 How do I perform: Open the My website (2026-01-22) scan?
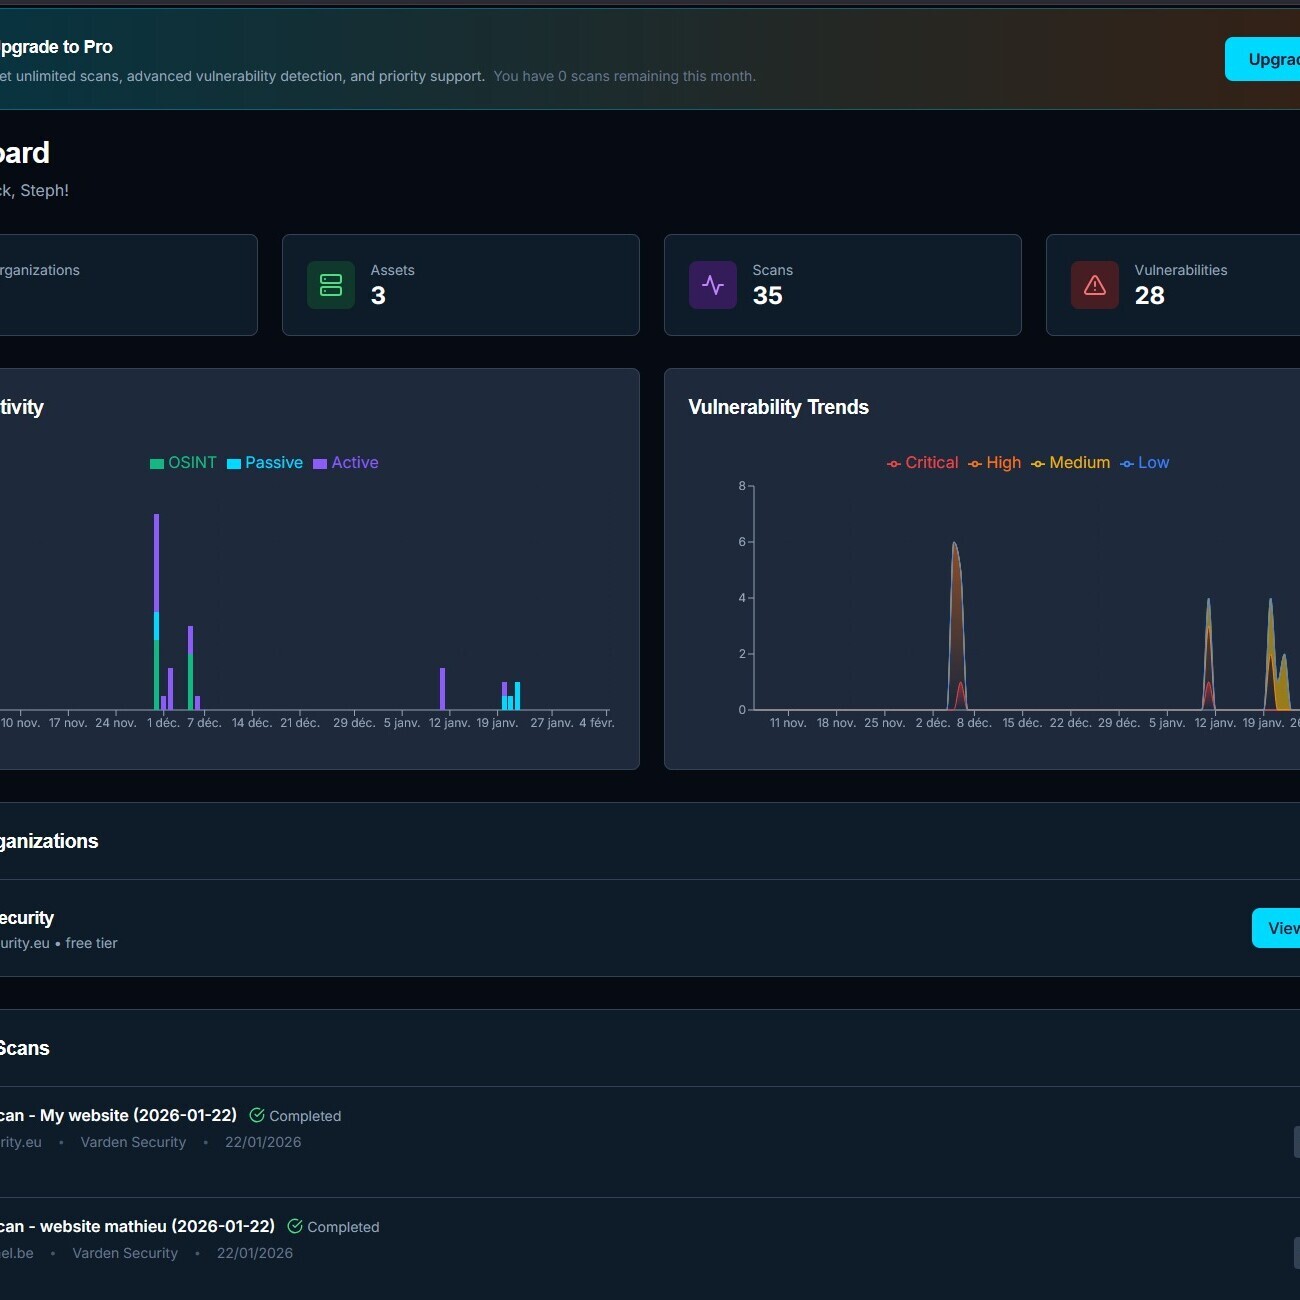coord(120,1115)
